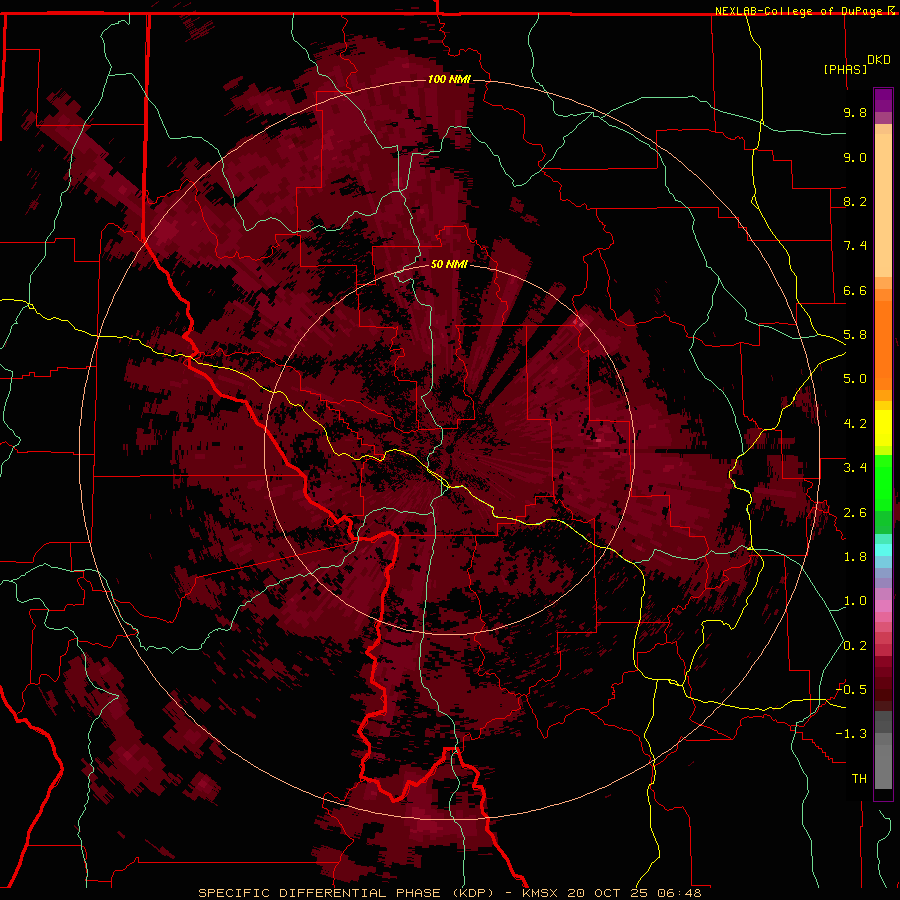Pick the pink segment of the color bar
This screenshot has width=900, height=900.
pos(883,606)
